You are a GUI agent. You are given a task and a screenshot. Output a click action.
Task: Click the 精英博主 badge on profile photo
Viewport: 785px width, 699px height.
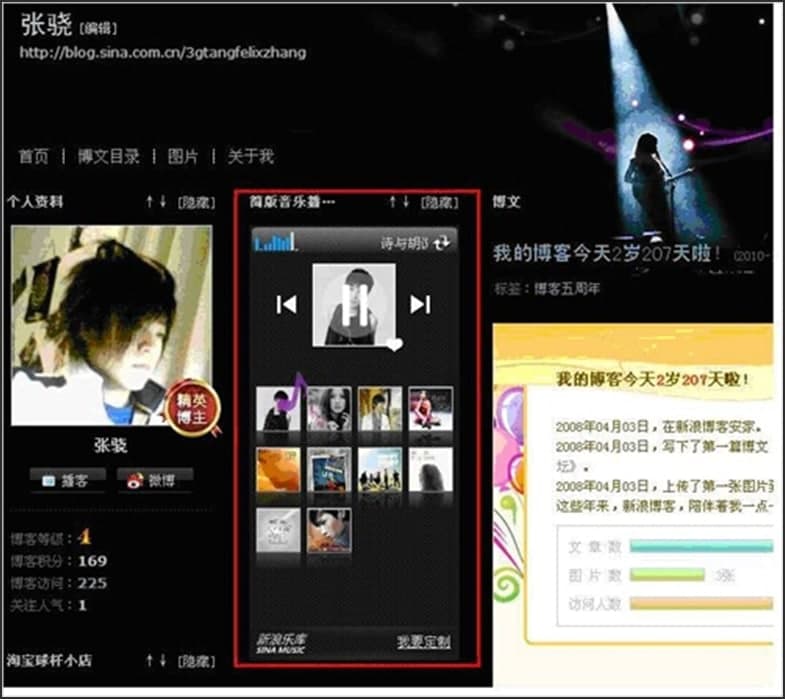[x=192, y=408]
